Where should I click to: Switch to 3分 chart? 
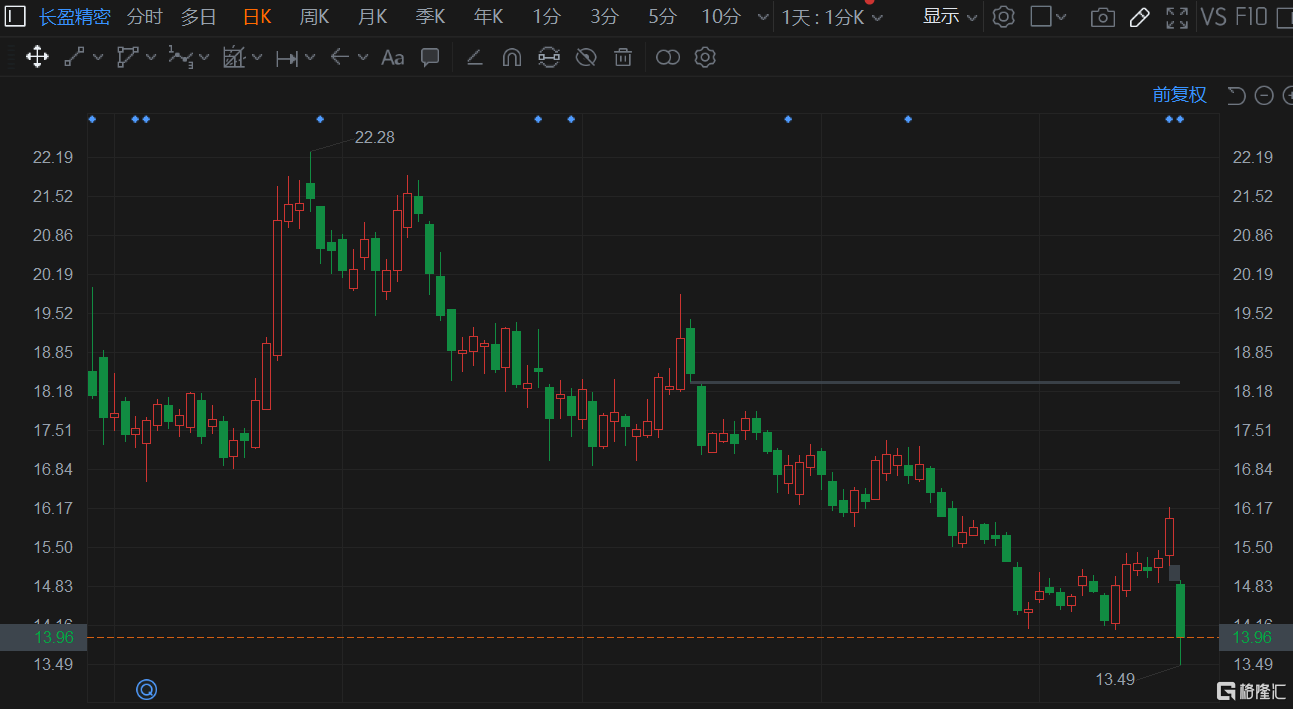click(x=605, y=16)
